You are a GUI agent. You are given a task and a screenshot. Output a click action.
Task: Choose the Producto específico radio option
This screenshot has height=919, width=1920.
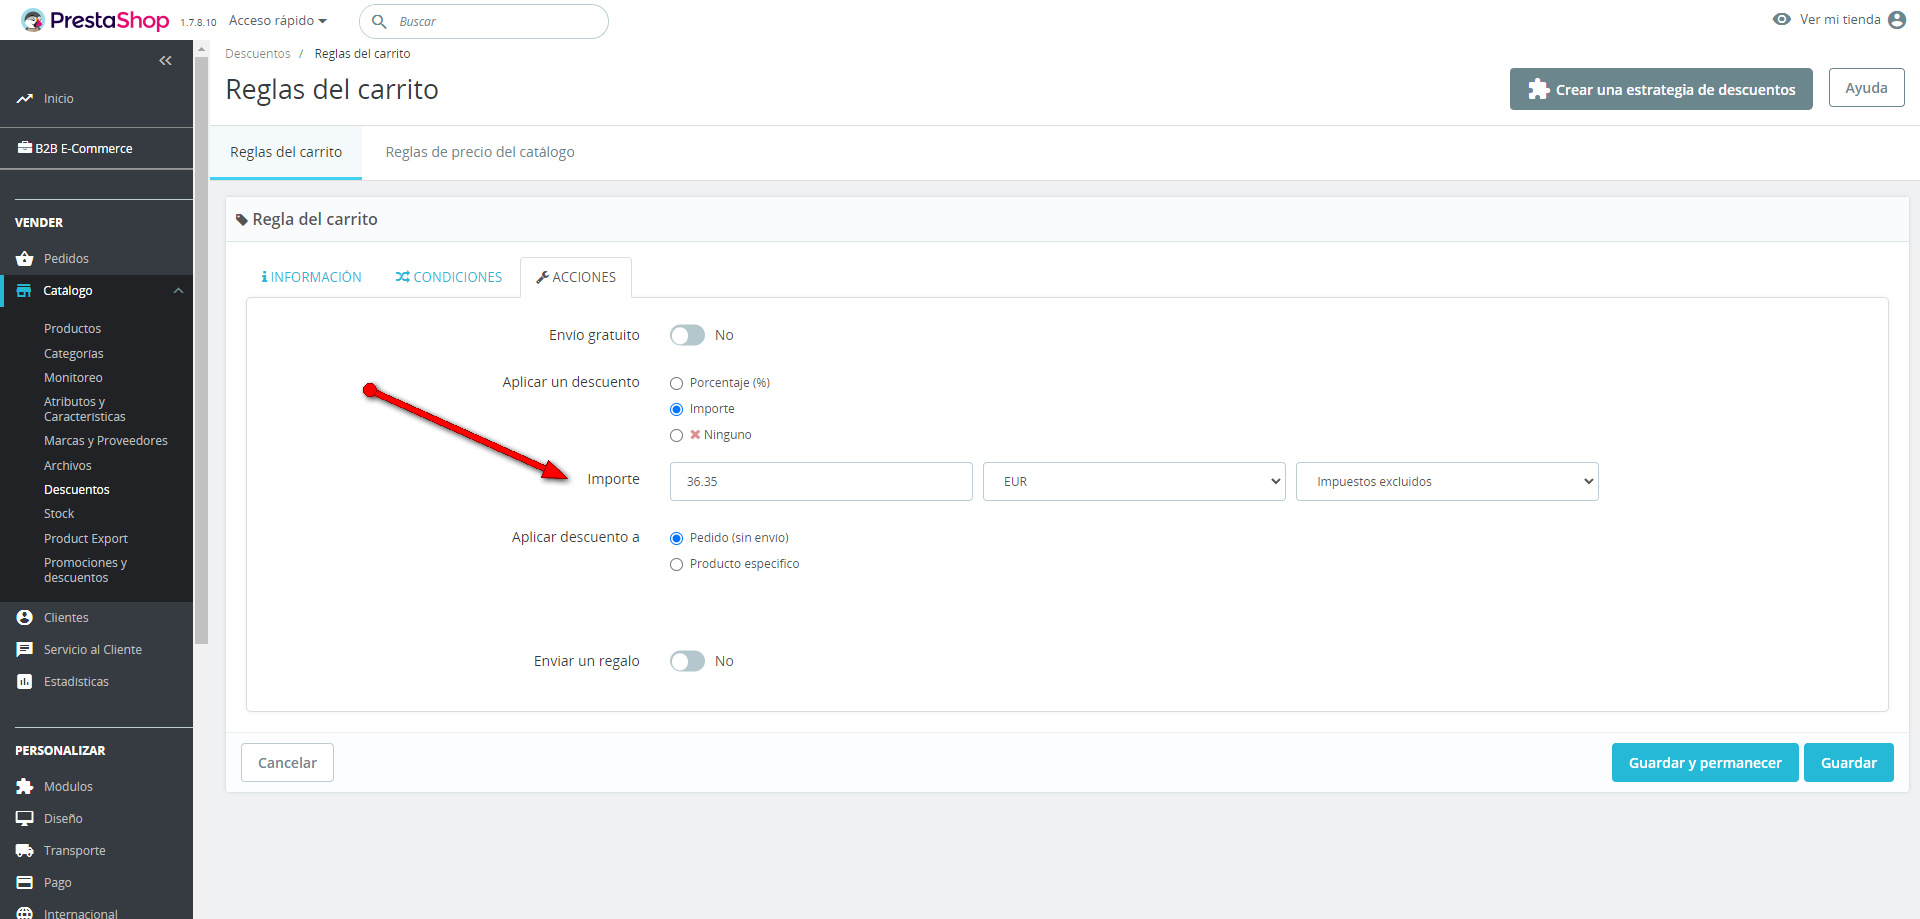[677, 564]
